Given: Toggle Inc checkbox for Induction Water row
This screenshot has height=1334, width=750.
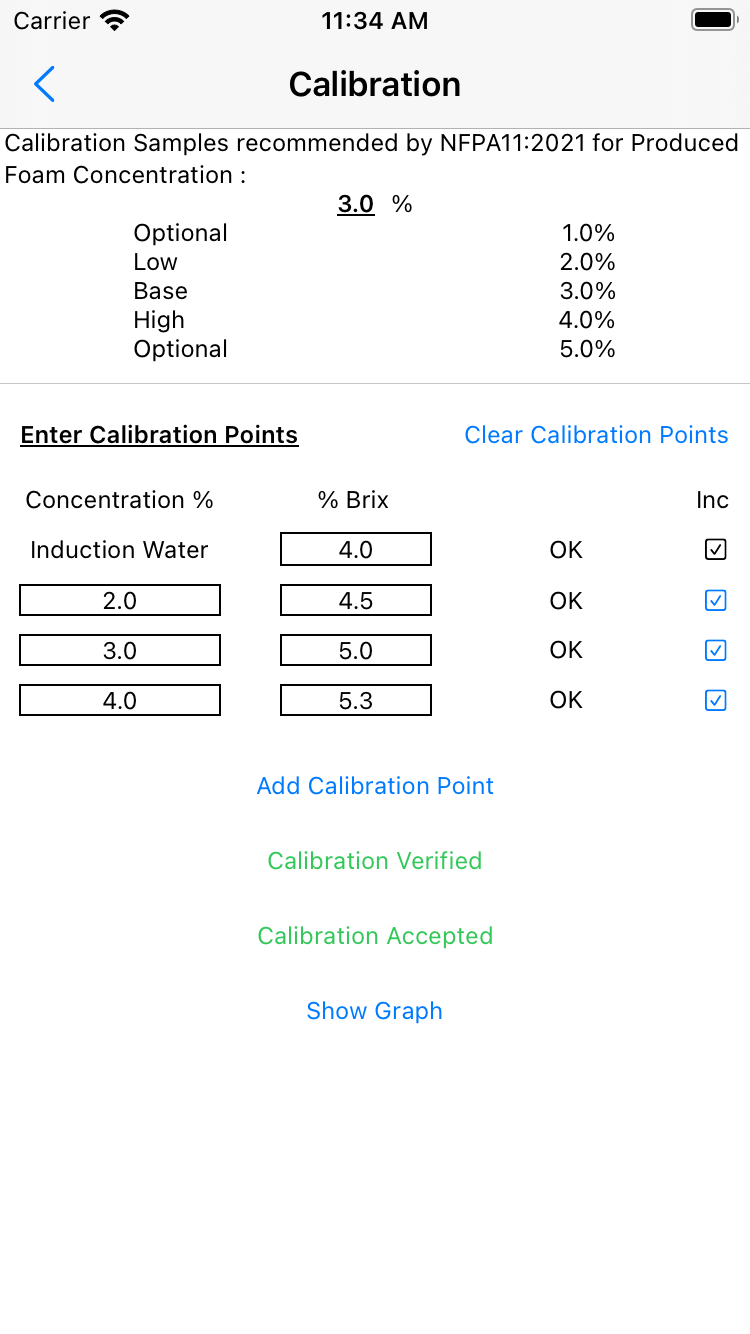Looking at the screenshot, I should tap(716, 549).
